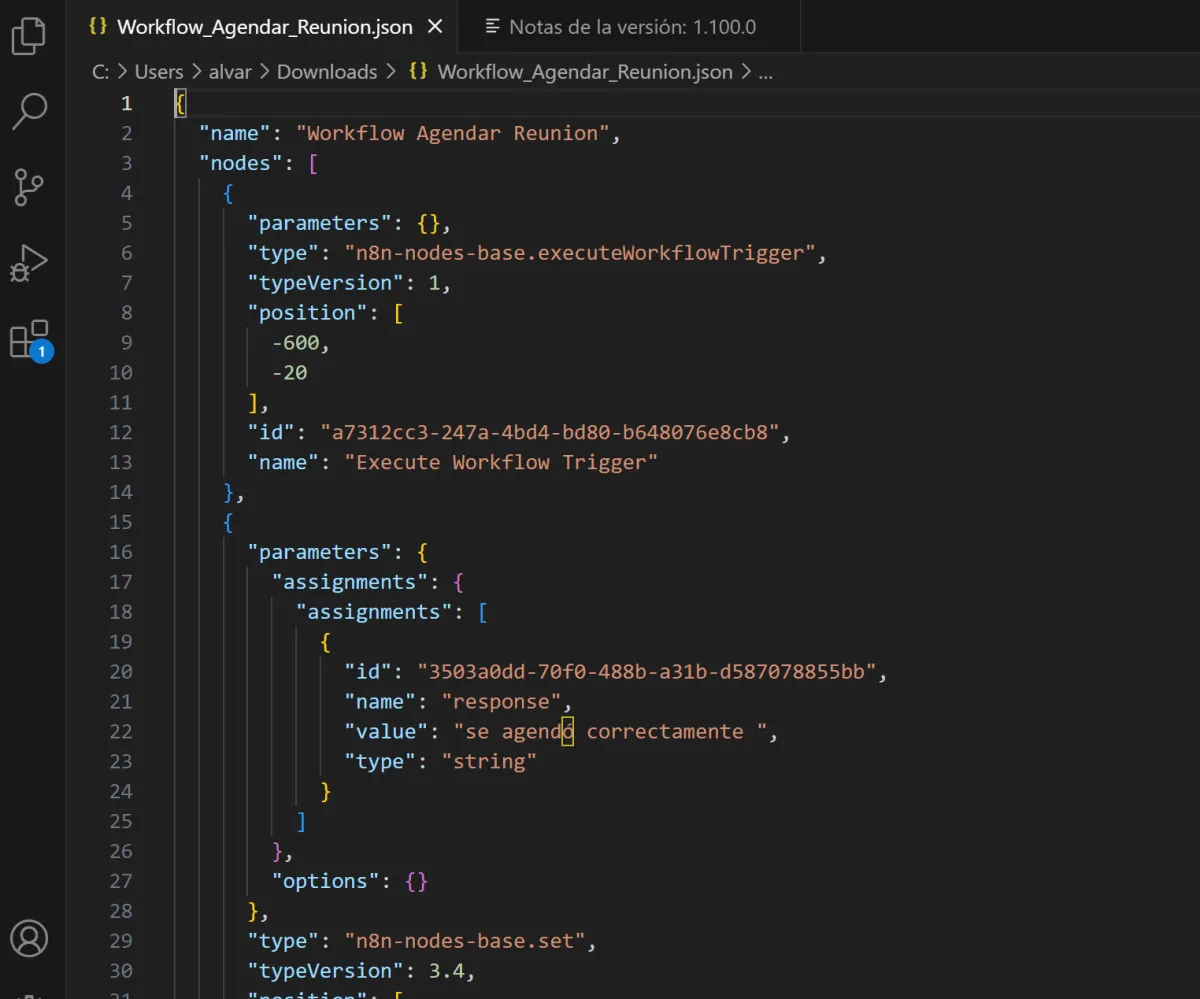The height and width of the screenshot is (999, 1200).
Task: Click the alvar breadcrumb segment
Action: point(230,72)
